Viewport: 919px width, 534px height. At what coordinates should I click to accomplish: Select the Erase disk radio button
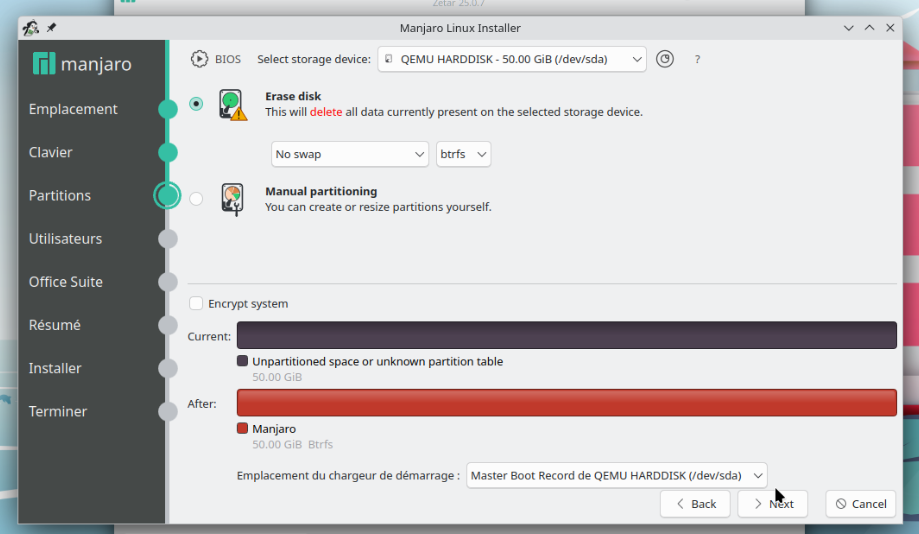pyautogui.click(x=196, y=104)
